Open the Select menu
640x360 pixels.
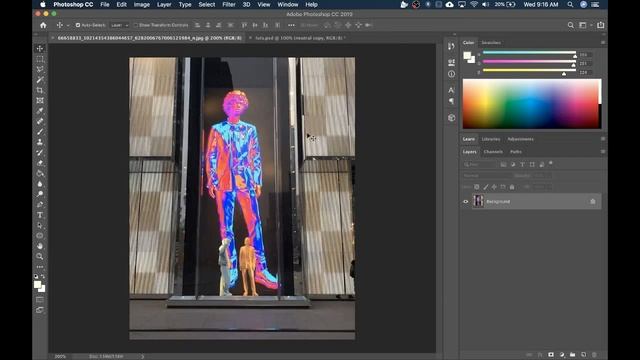207,4
